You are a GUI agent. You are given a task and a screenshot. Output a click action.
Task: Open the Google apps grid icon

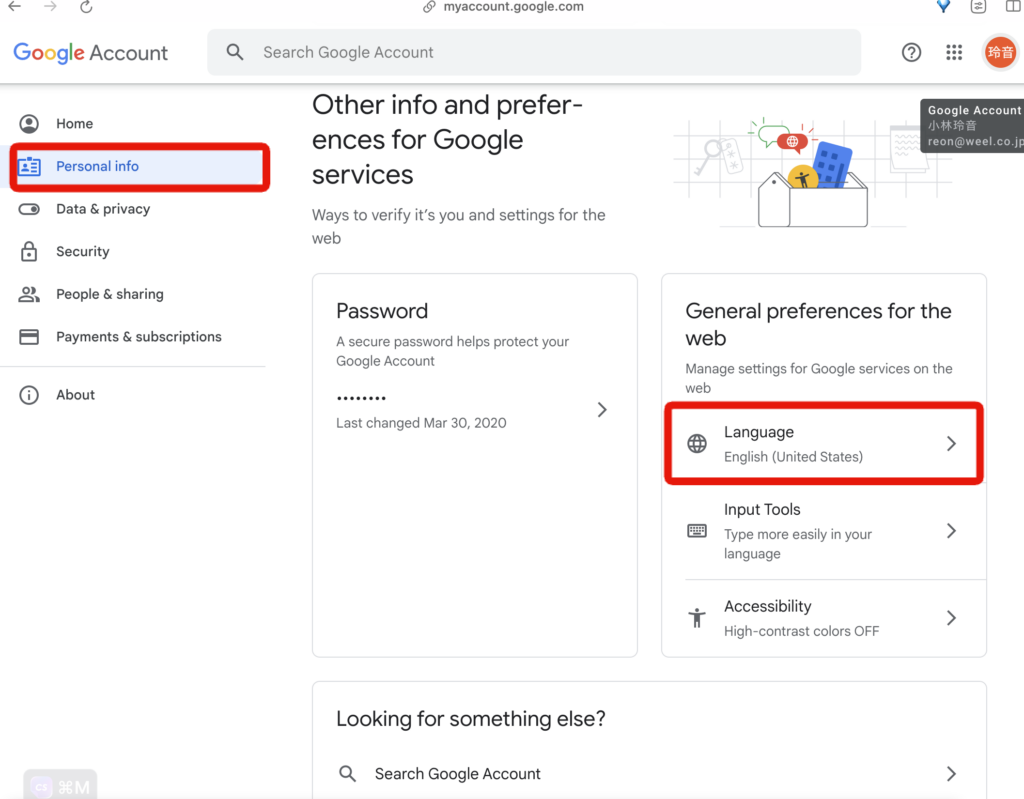[954, 52]
